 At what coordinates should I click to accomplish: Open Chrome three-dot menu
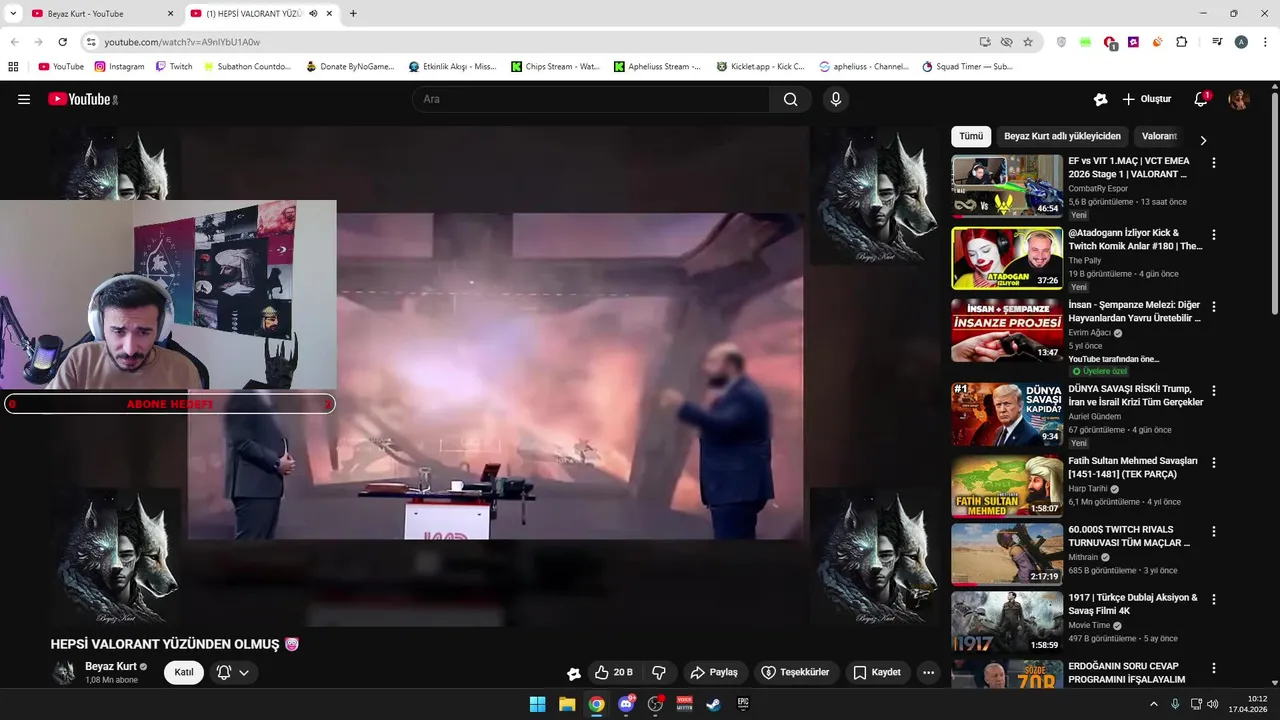1265,42
